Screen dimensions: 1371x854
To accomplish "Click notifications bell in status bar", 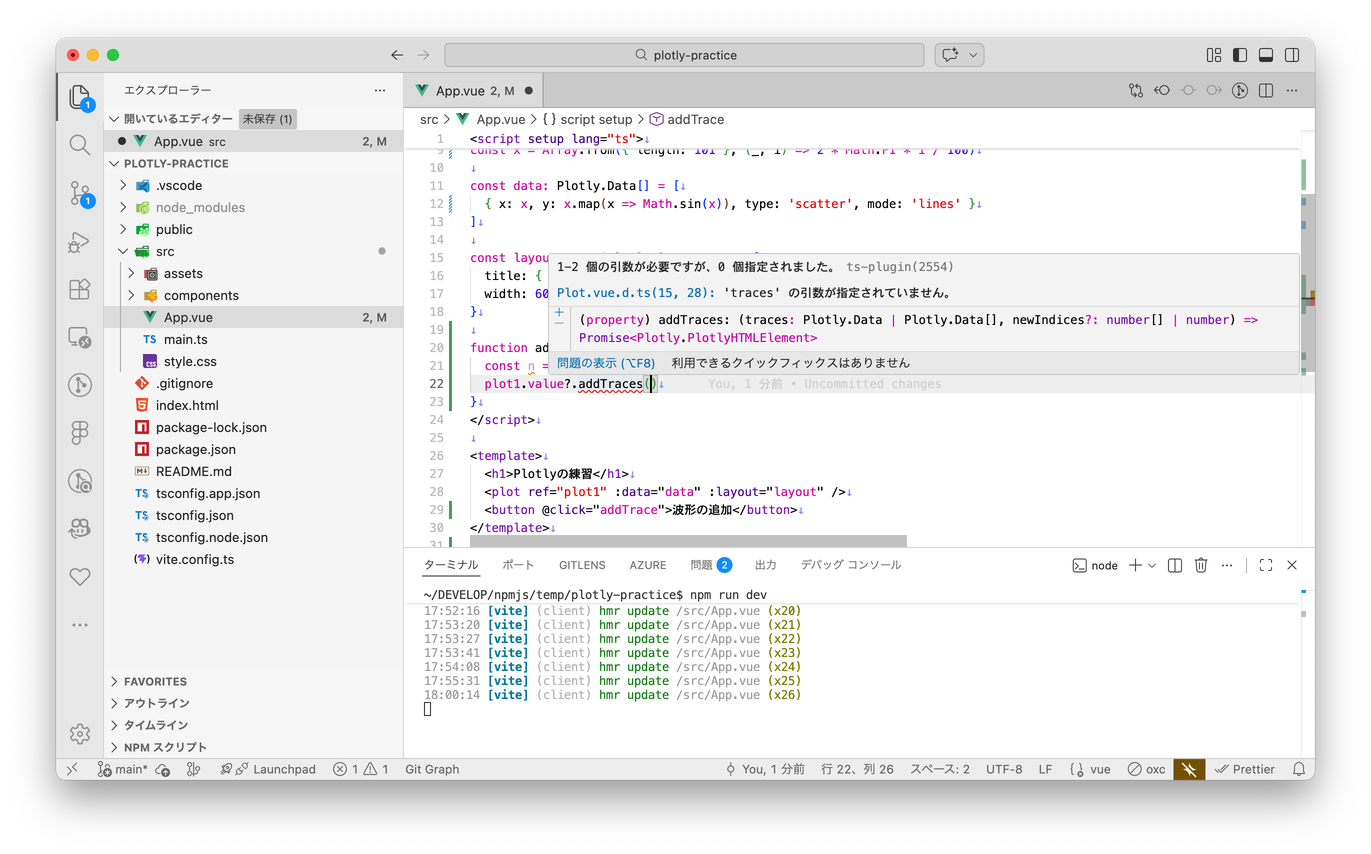I will point(1299,769).
